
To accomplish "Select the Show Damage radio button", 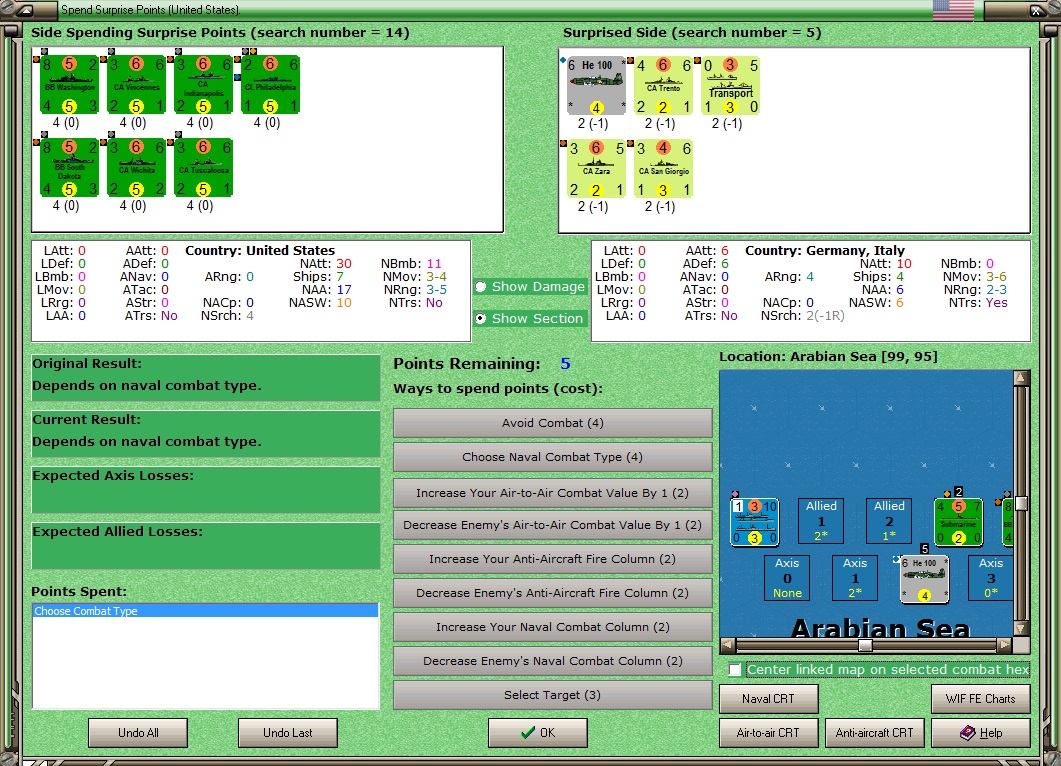I will [480, 286].
